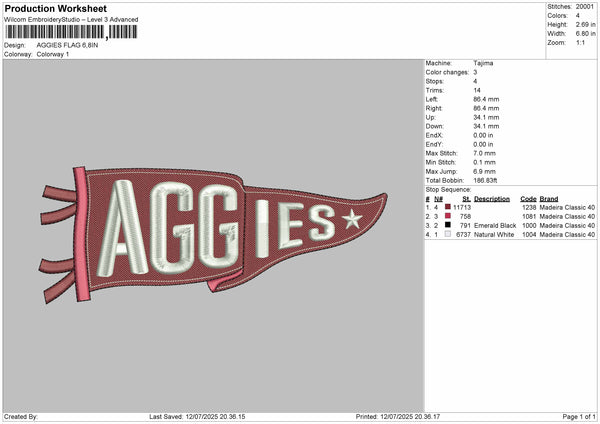Click the barcode image
The image size is (600, 424).
[x=71, y=32]
